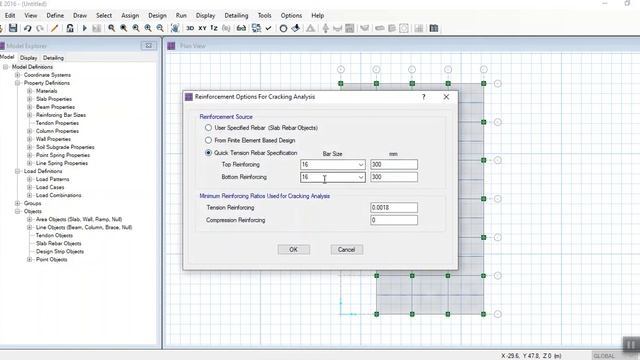The height and width of the screenshot is (360, 640).
Task: Expand the Load Patterns node
Action: [29, 179]
